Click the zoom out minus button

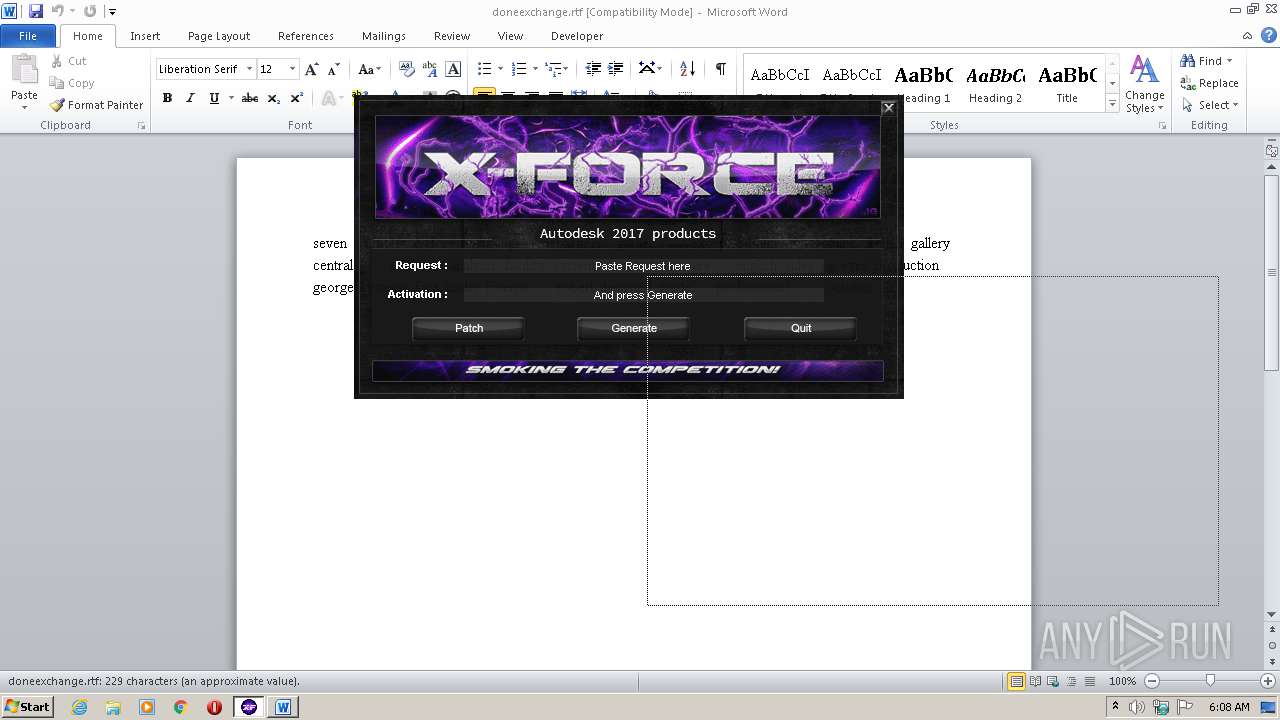(x=1151, y=681)
